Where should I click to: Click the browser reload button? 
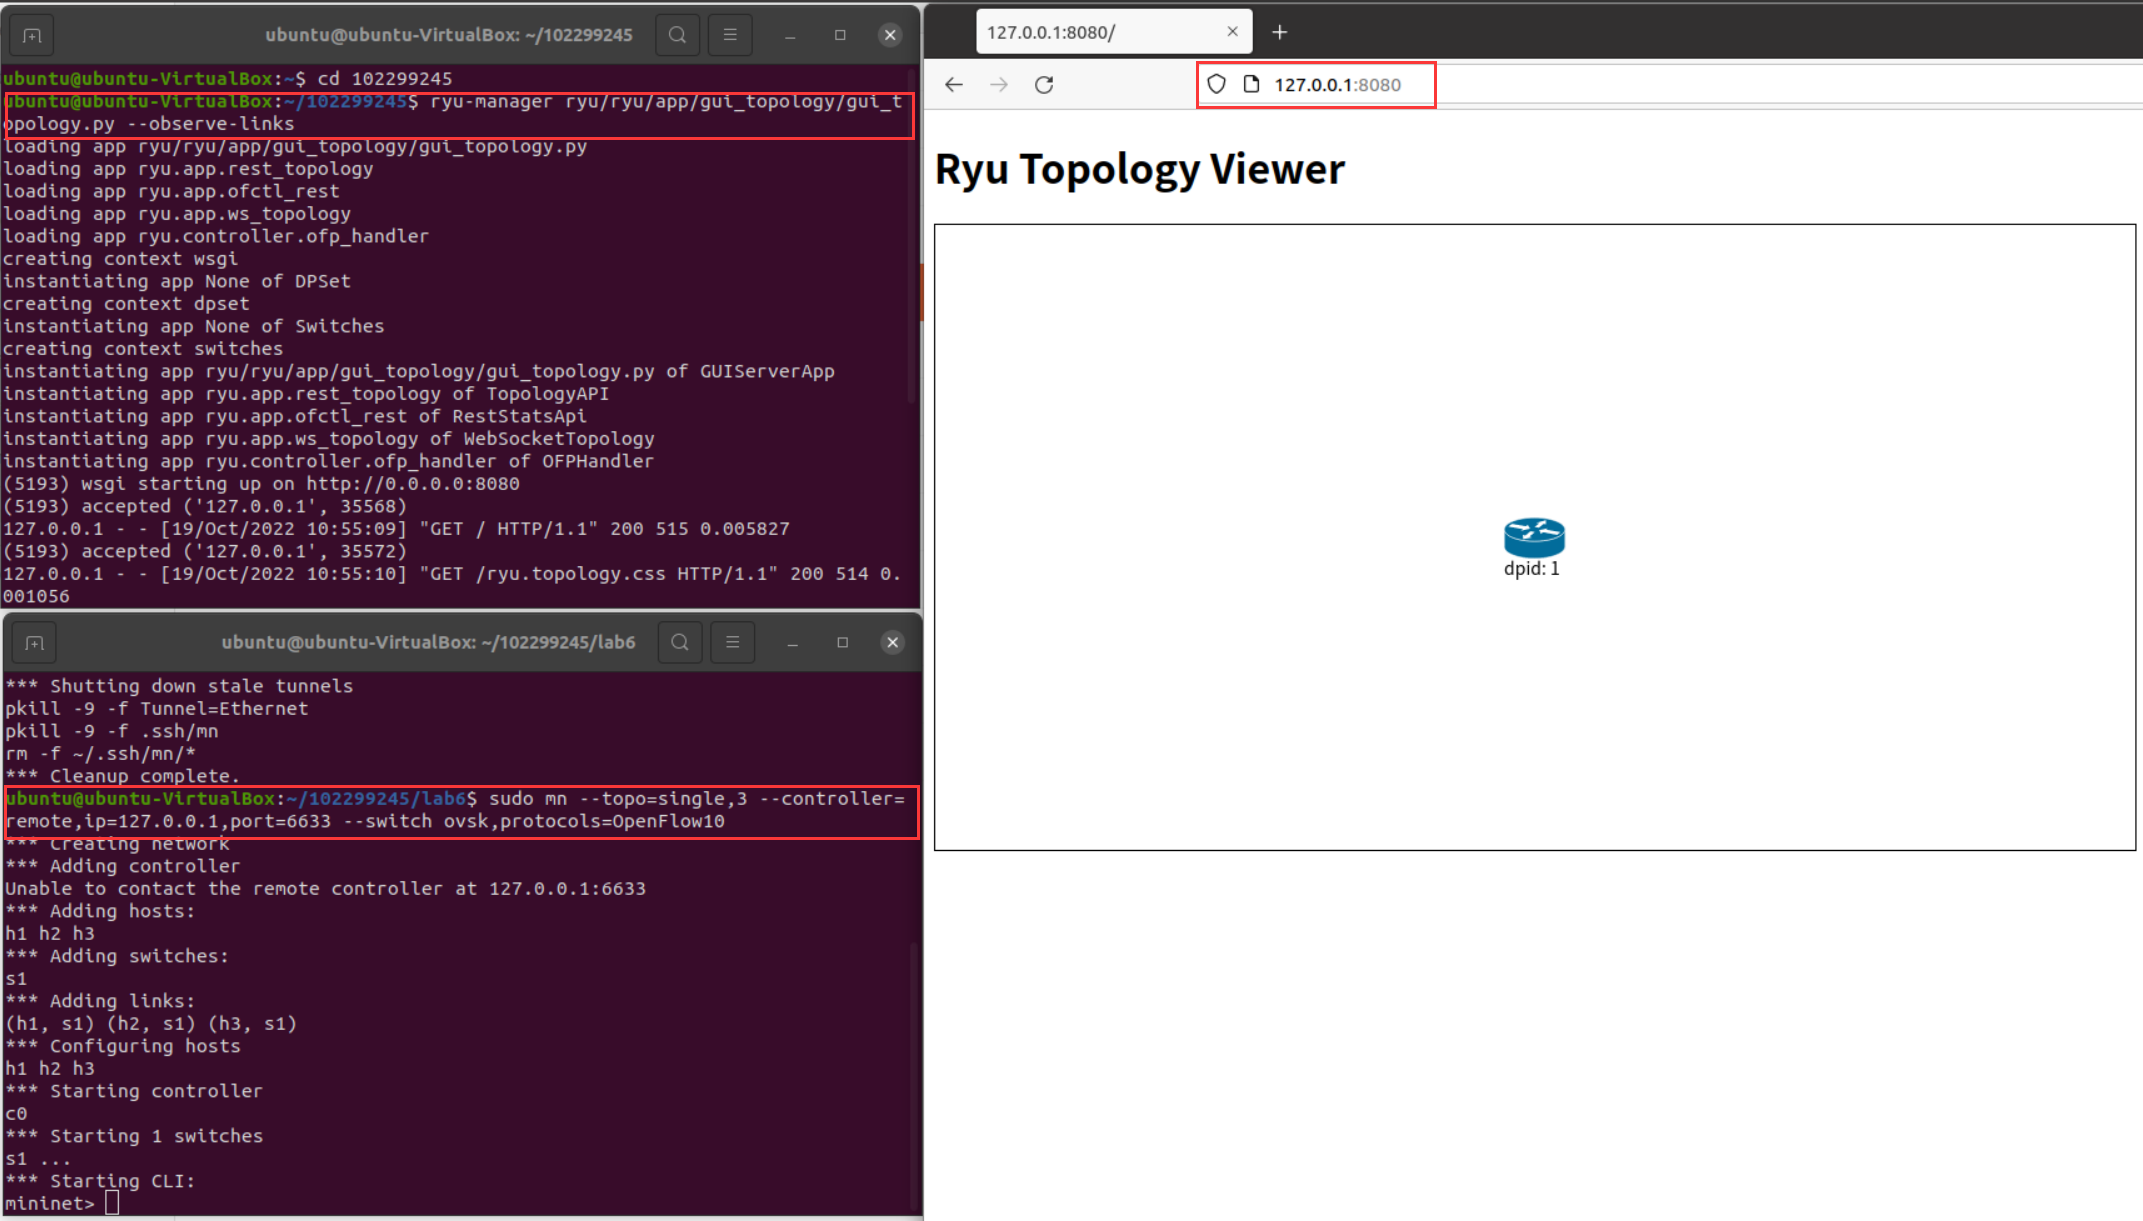point(1044,85)
